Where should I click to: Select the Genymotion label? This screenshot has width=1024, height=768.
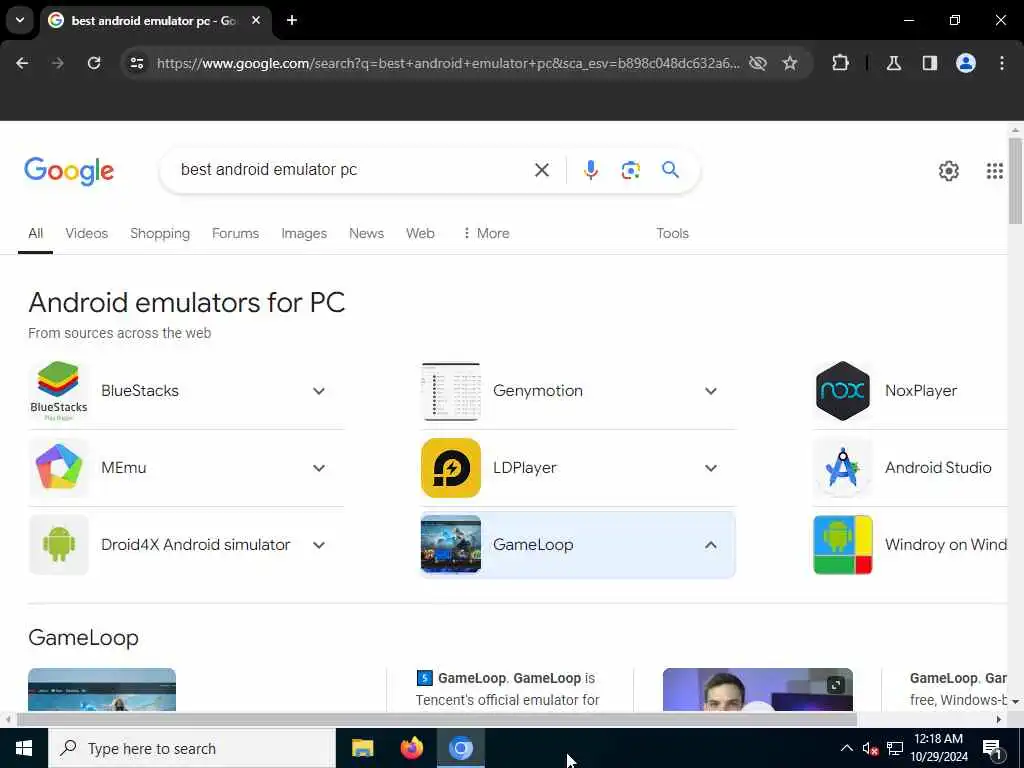coord(538,391)
